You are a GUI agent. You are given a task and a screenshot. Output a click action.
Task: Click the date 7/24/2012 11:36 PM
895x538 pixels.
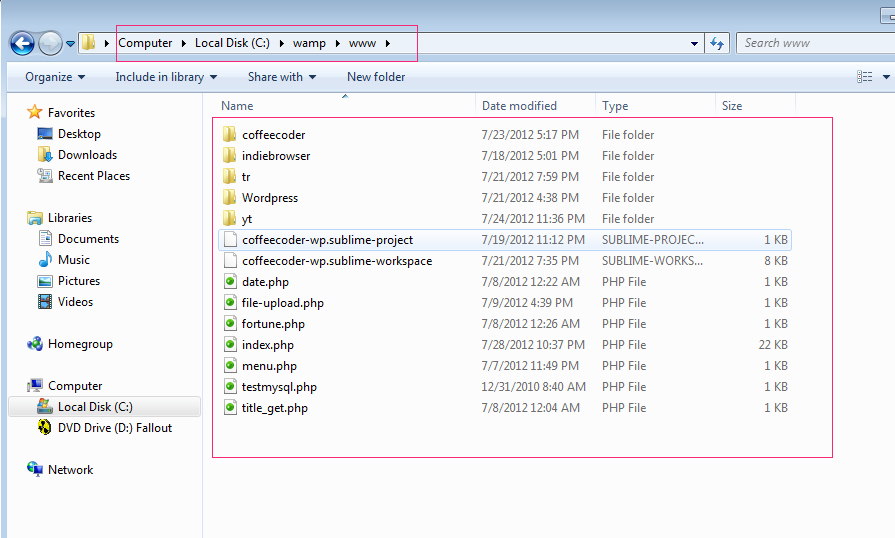pos(533,219)
